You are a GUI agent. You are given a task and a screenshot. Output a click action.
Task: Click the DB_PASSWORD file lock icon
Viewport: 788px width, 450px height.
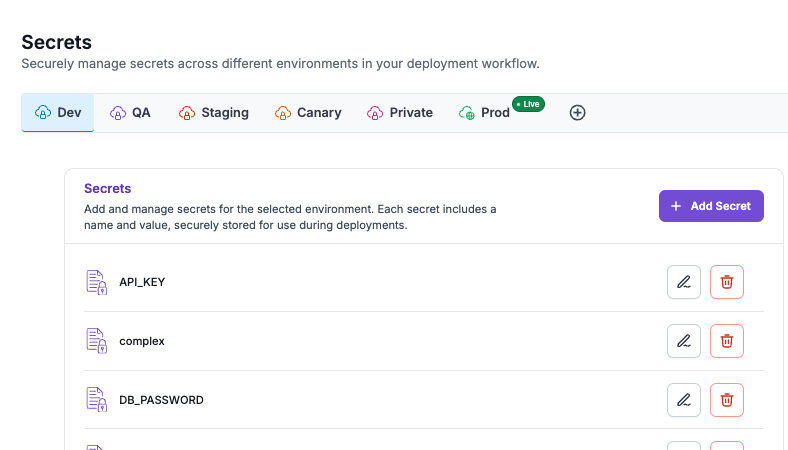point(96,400)
